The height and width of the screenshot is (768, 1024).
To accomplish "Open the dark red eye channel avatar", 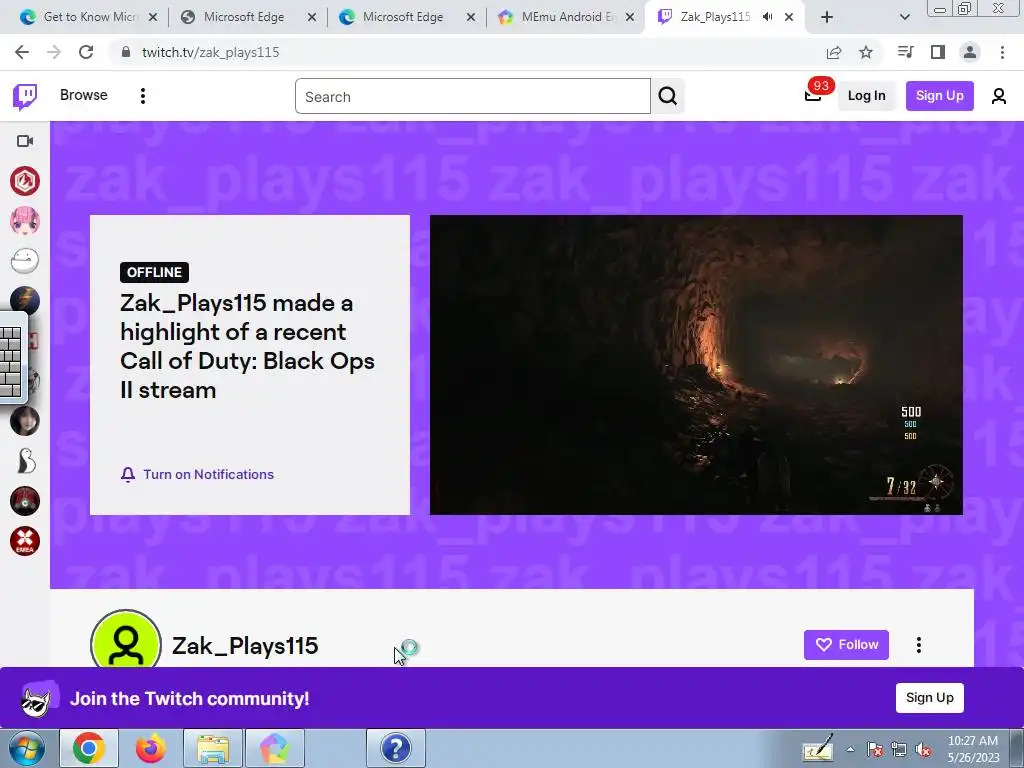I will [25, 501].
